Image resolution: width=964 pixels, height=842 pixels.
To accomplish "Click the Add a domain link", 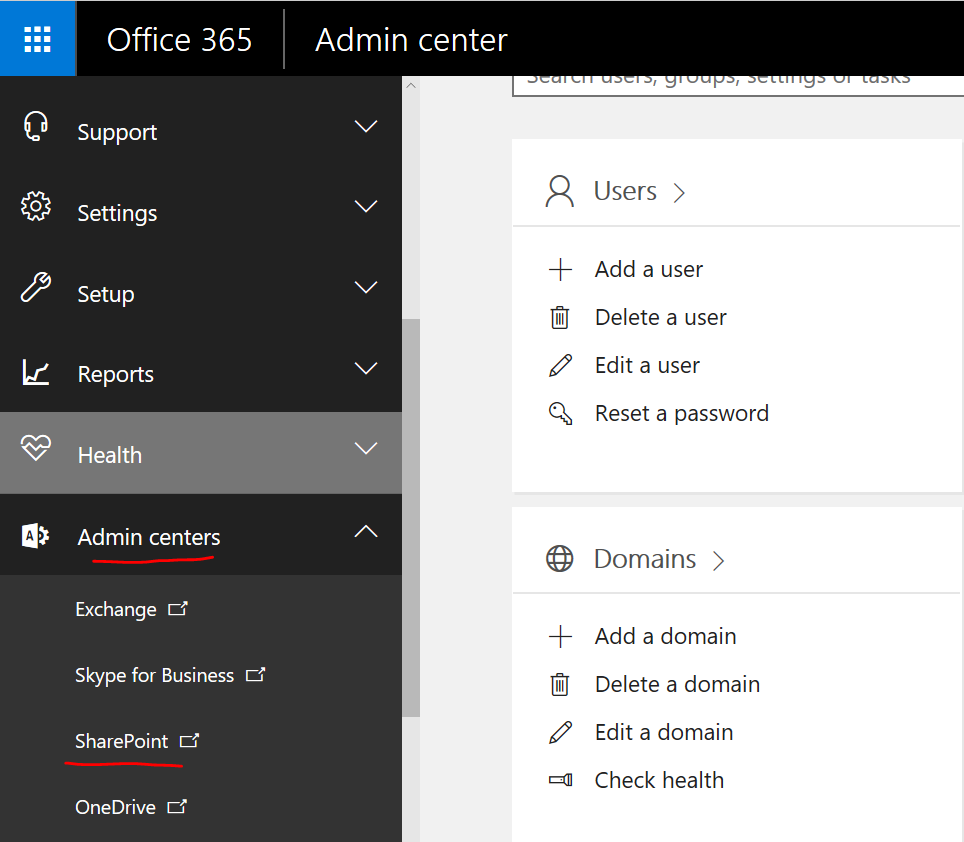I will 665,636.
